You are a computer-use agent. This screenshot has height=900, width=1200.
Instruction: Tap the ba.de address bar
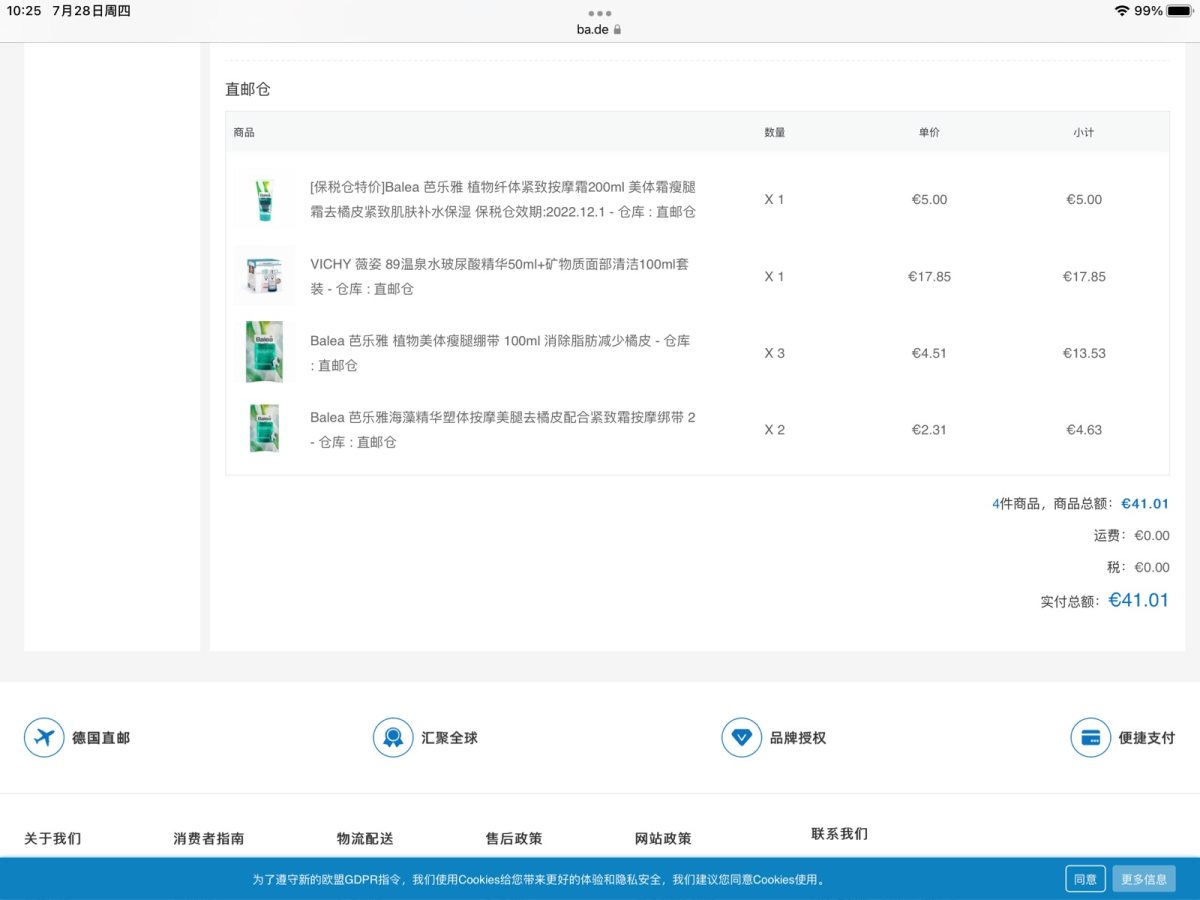(600, 30)
